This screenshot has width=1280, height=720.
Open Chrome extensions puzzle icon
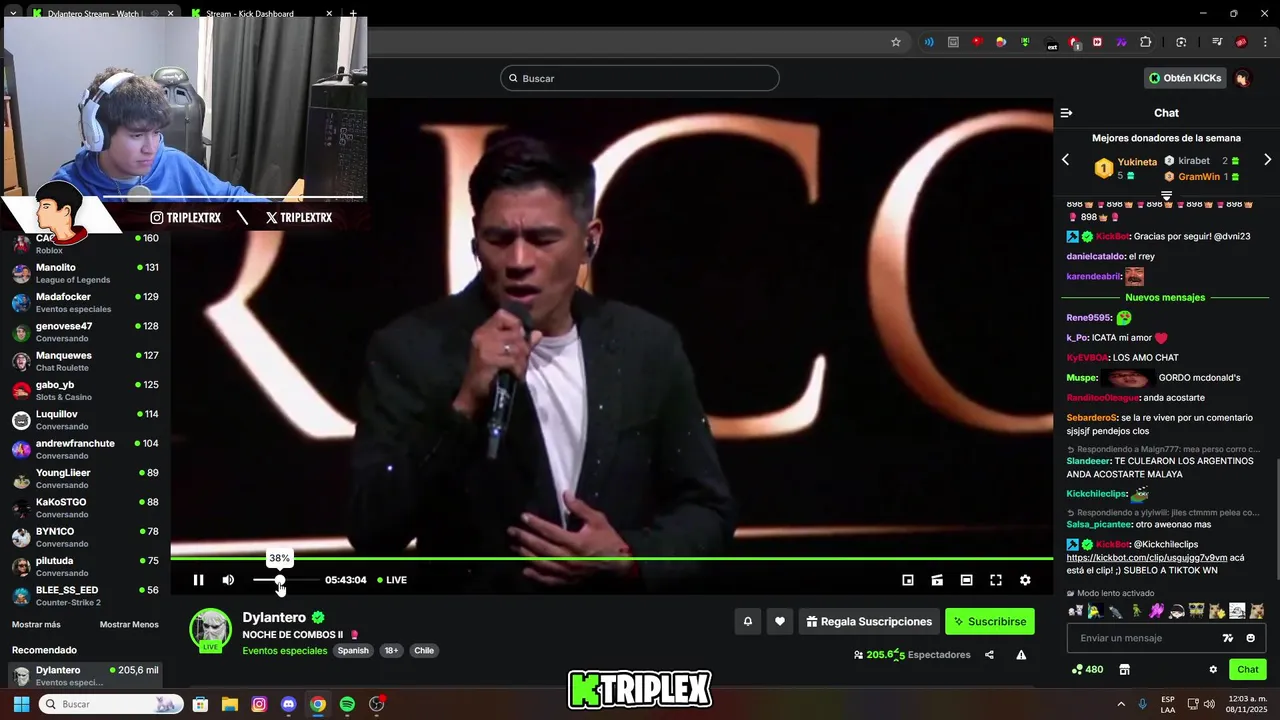(x=1146, y=42)
